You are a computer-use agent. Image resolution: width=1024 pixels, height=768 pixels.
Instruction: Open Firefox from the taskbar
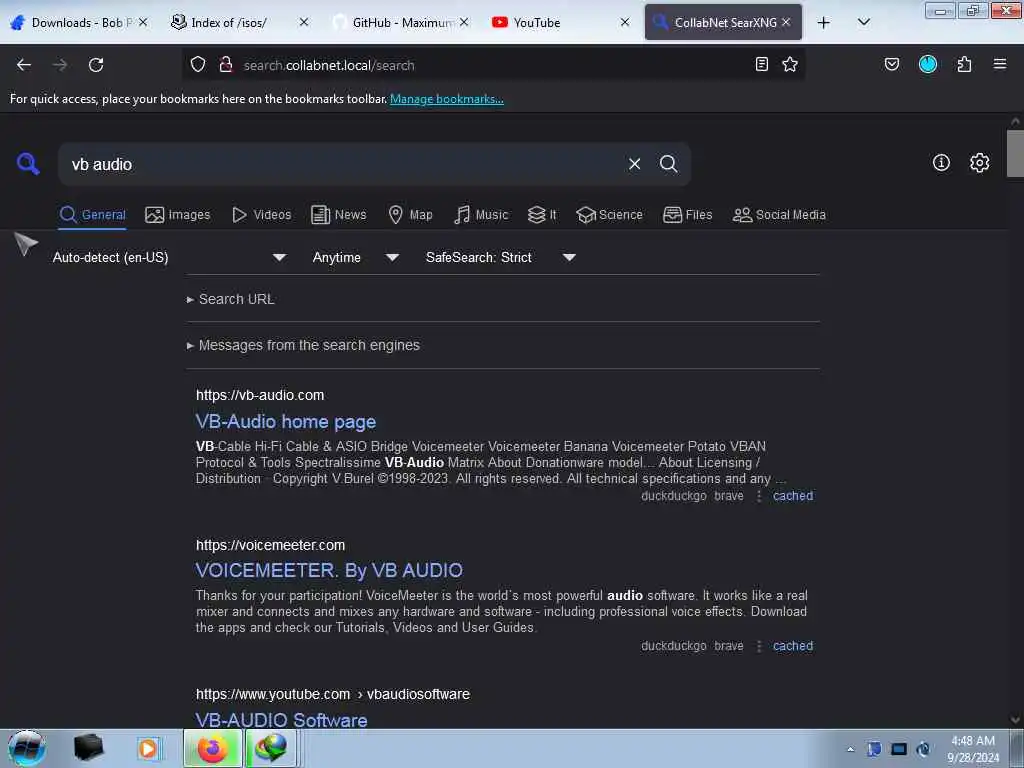click(x=212, y=748)
